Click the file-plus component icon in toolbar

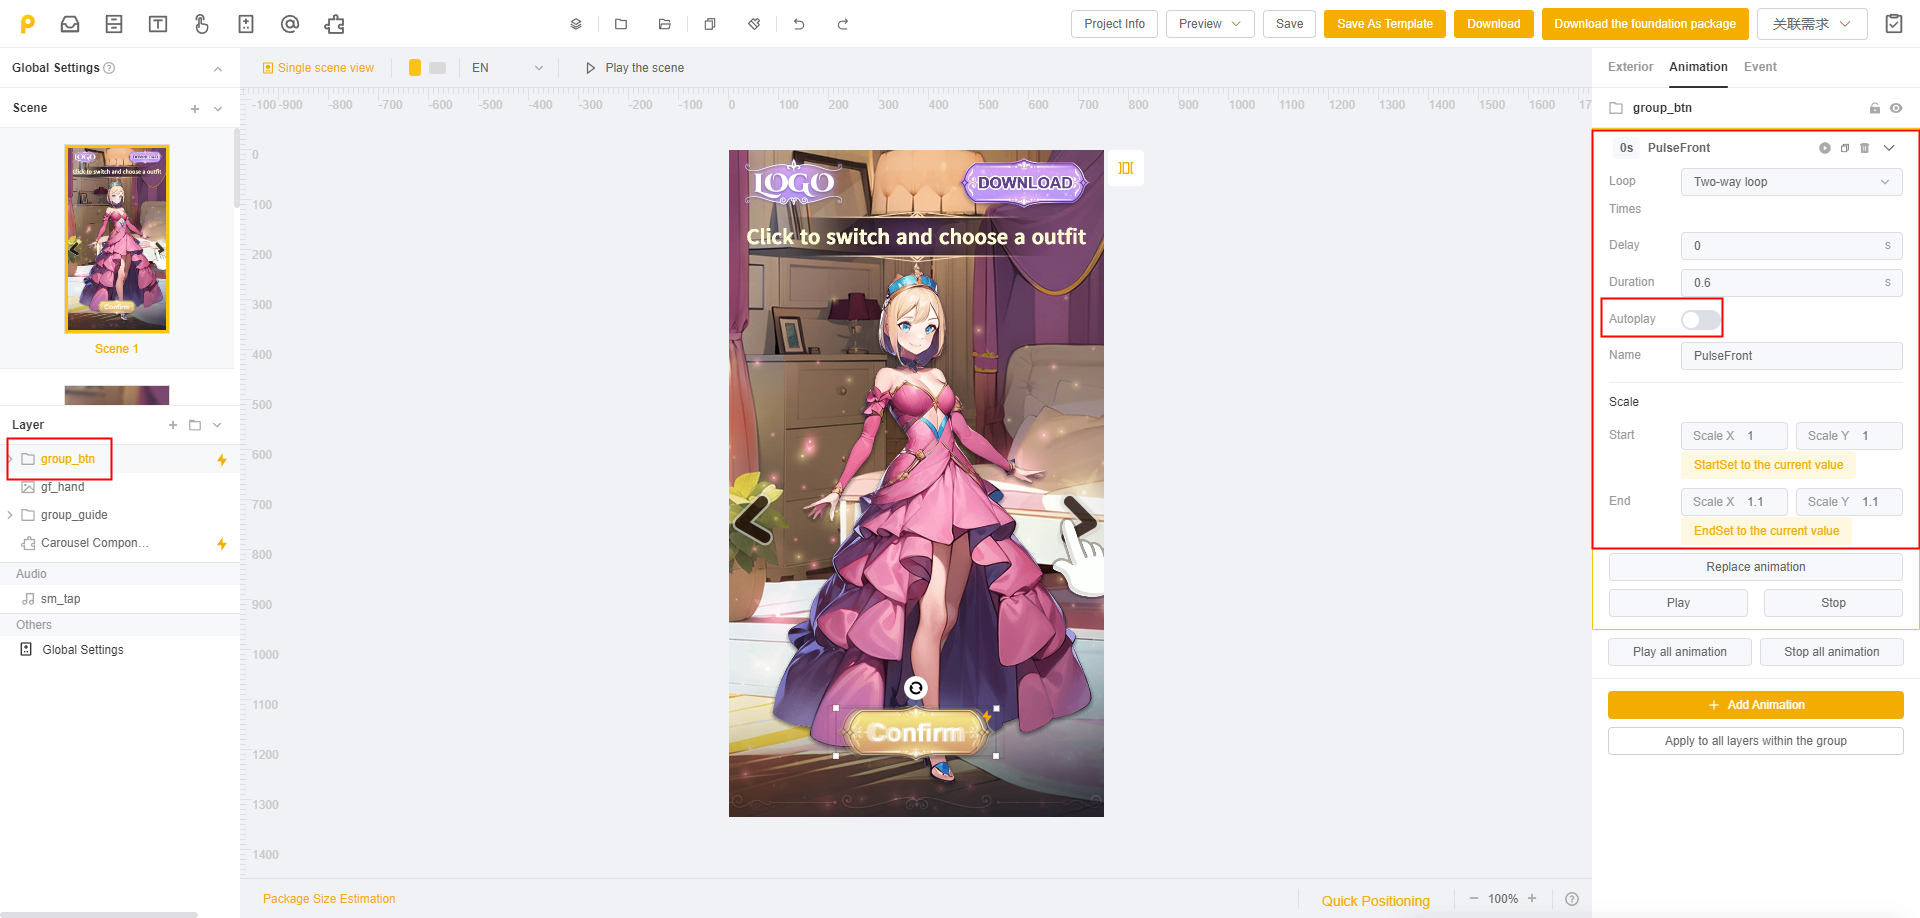pos(246,24)
